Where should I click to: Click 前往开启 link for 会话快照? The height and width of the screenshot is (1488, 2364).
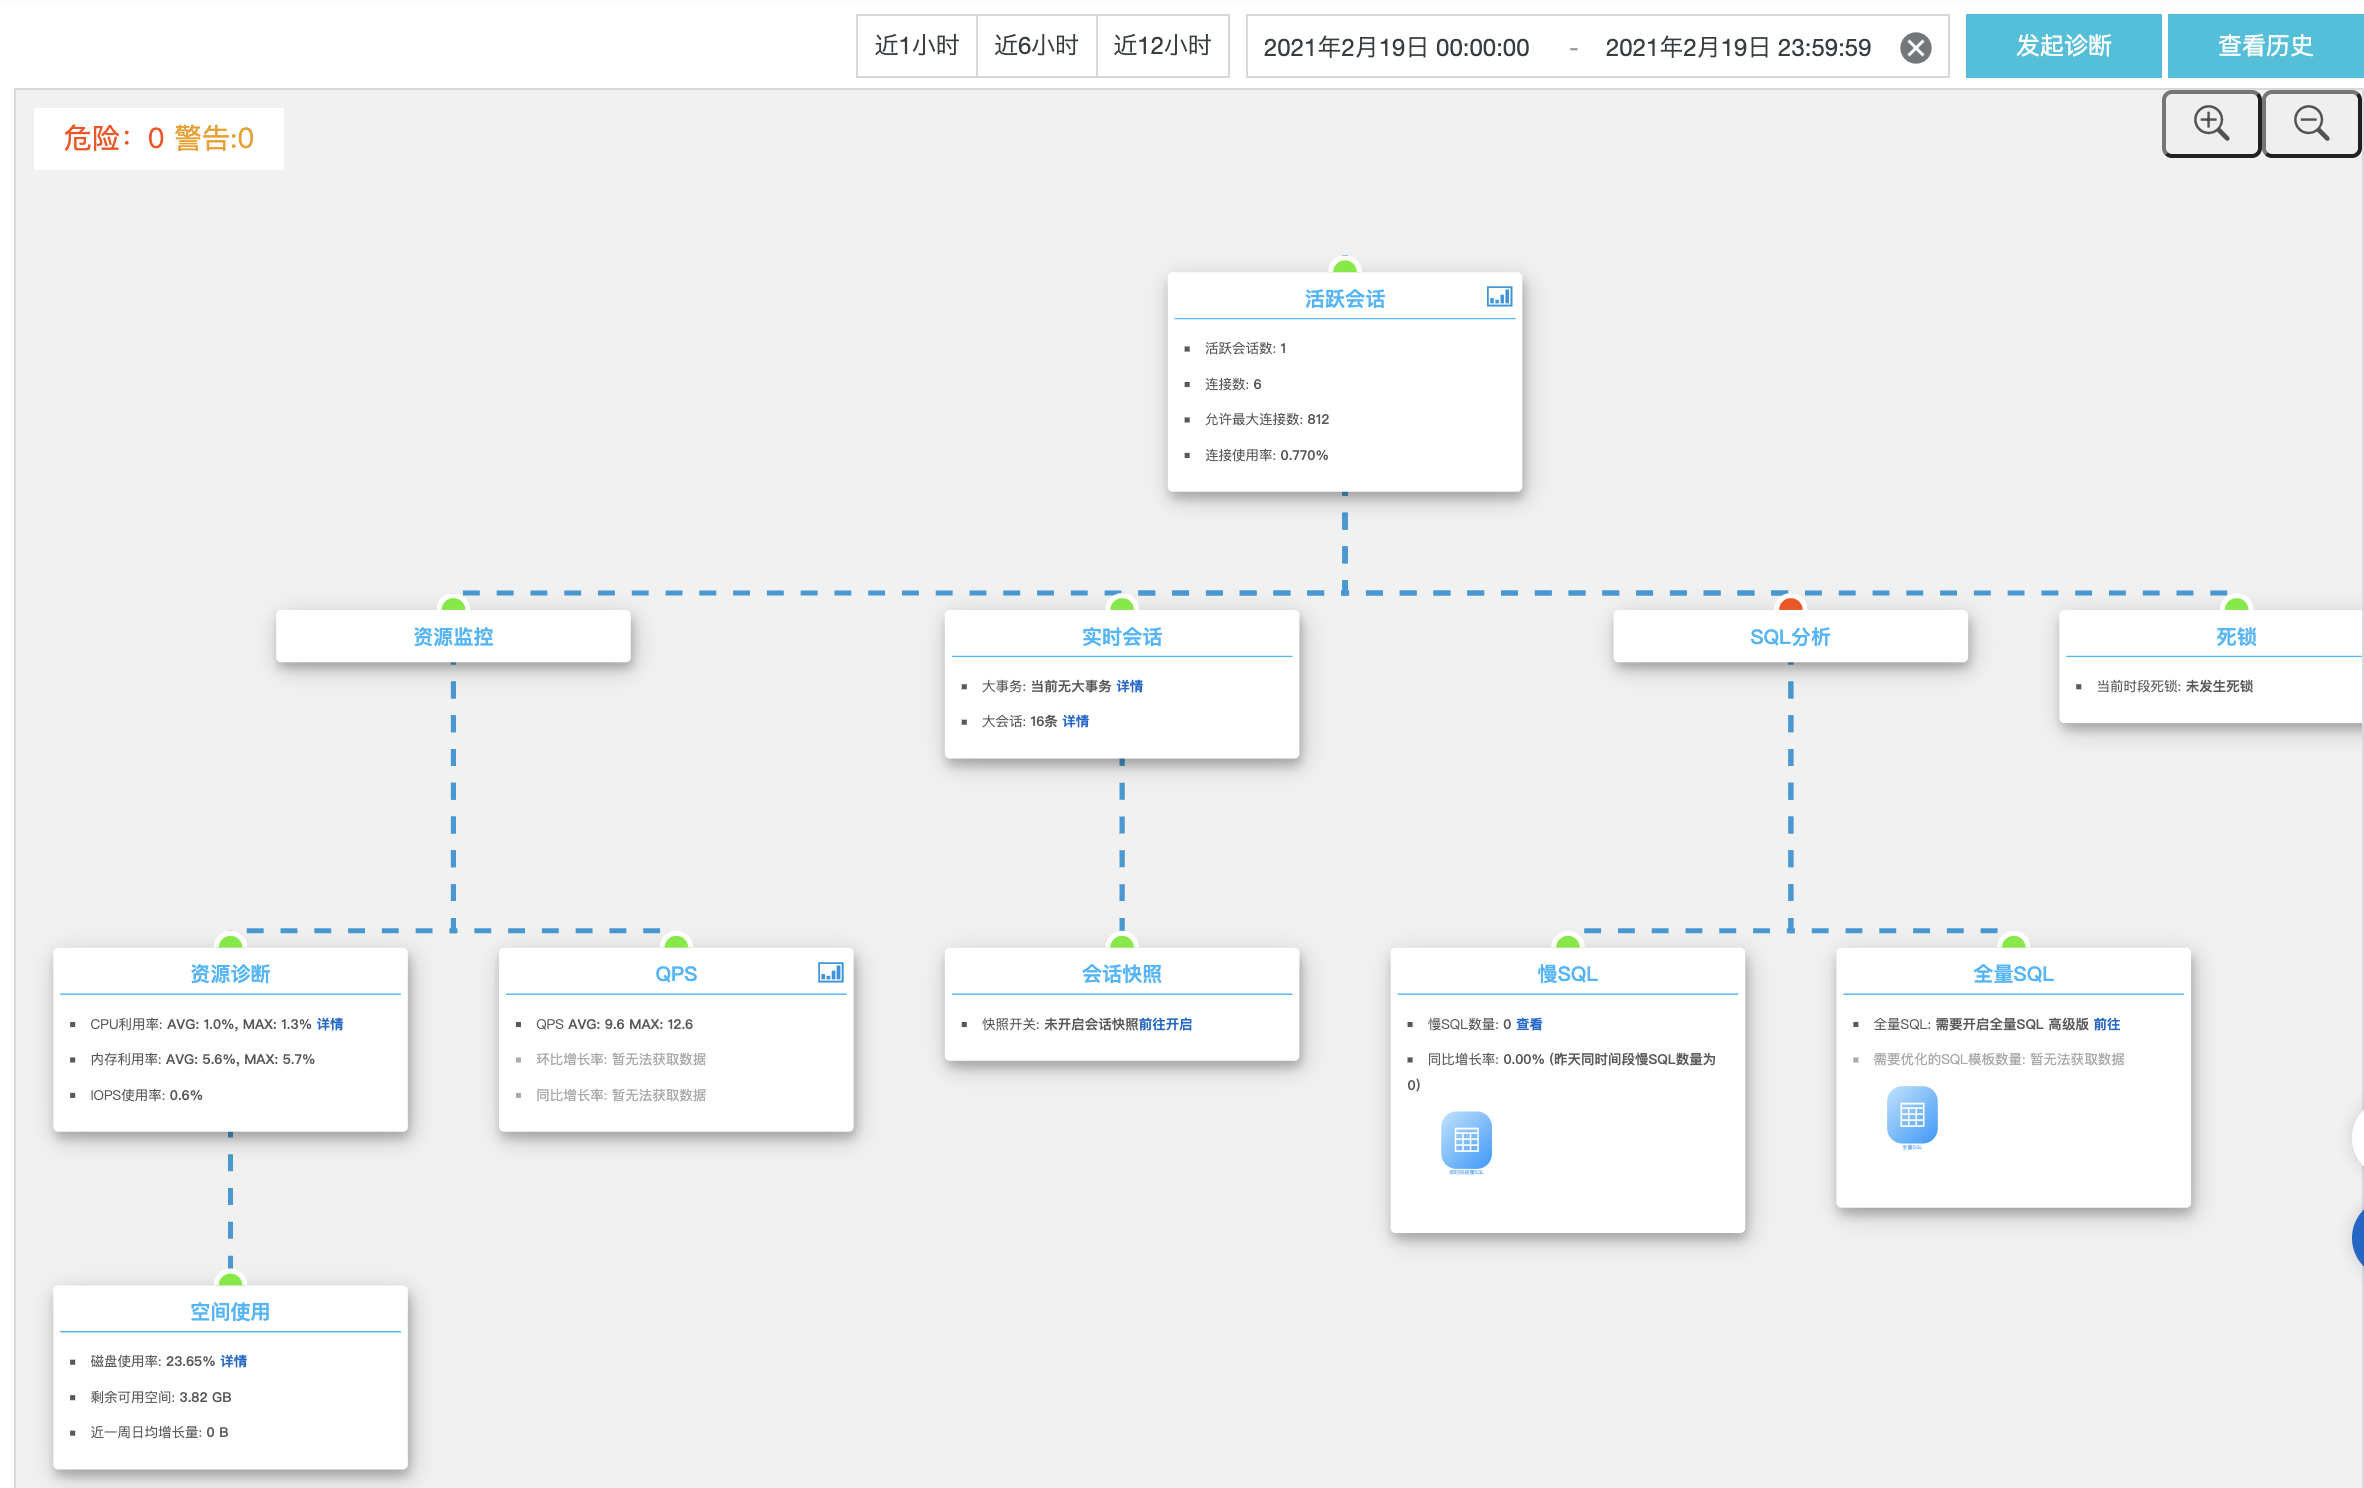pos(1165,1024)
